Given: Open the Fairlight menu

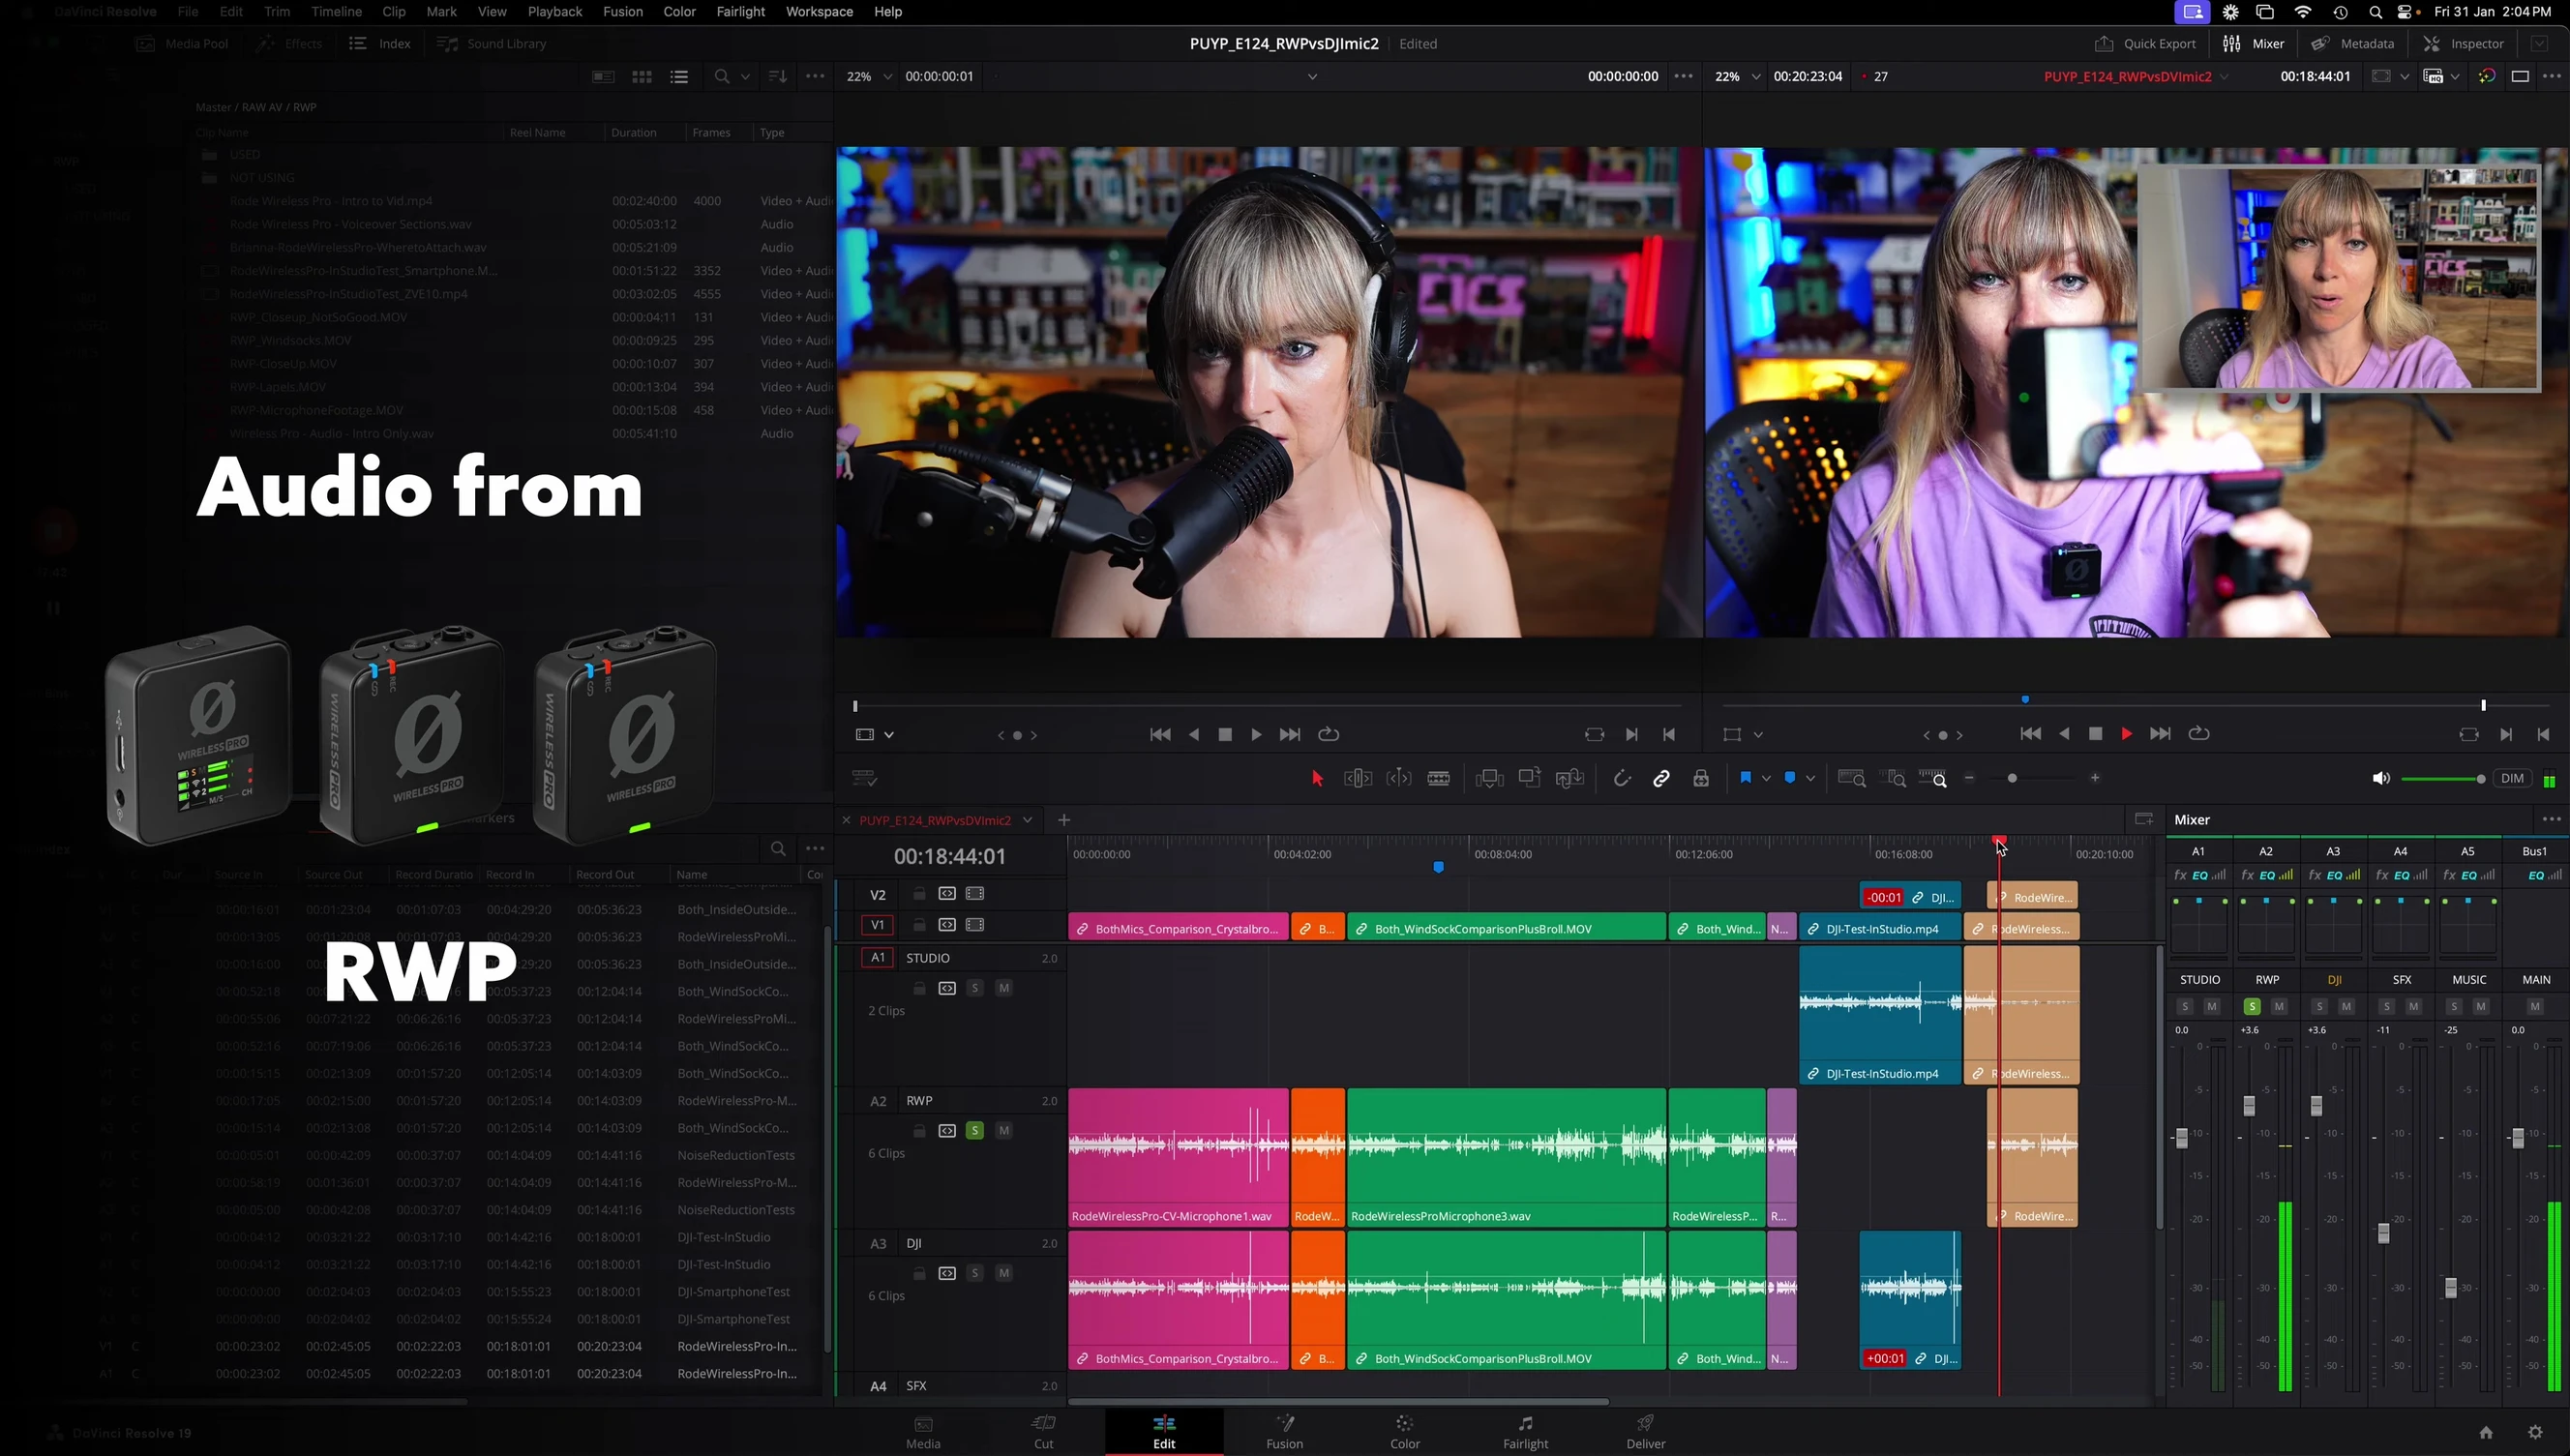Looking at the screenshot, I should [x=740, y=12].
